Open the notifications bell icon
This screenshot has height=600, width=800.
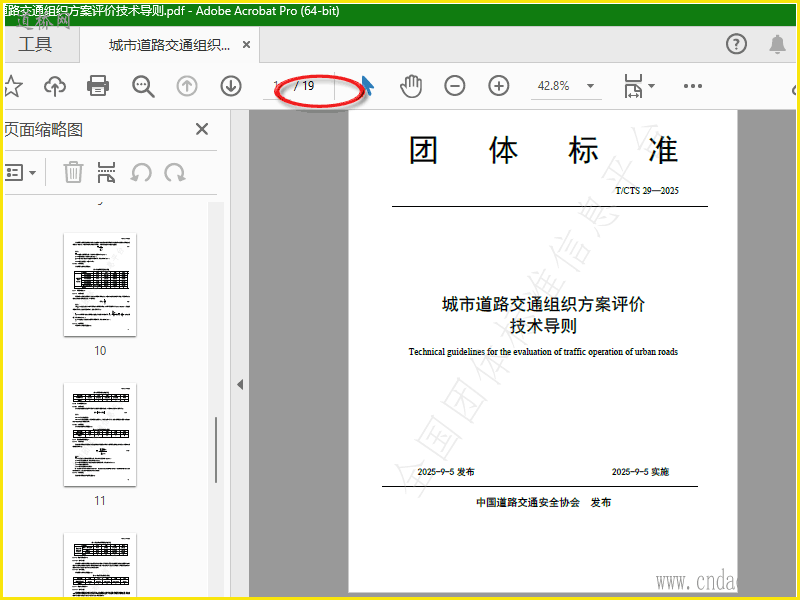point(777,44)
